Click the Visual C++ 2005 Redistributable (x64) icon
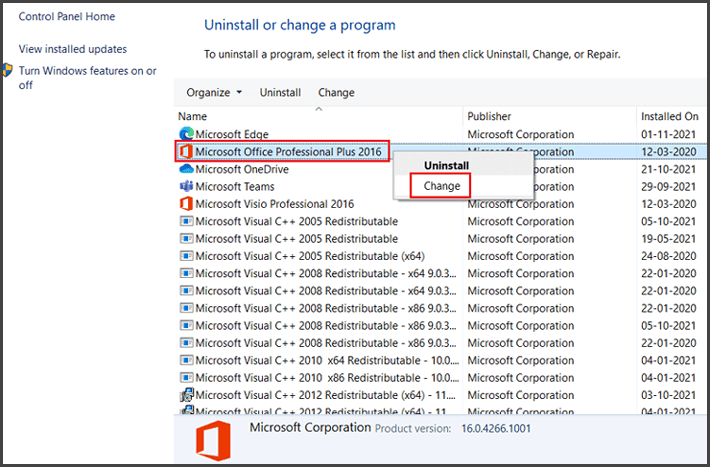The width and height of the screenshot is (710, 467). [x=185, y=256]
